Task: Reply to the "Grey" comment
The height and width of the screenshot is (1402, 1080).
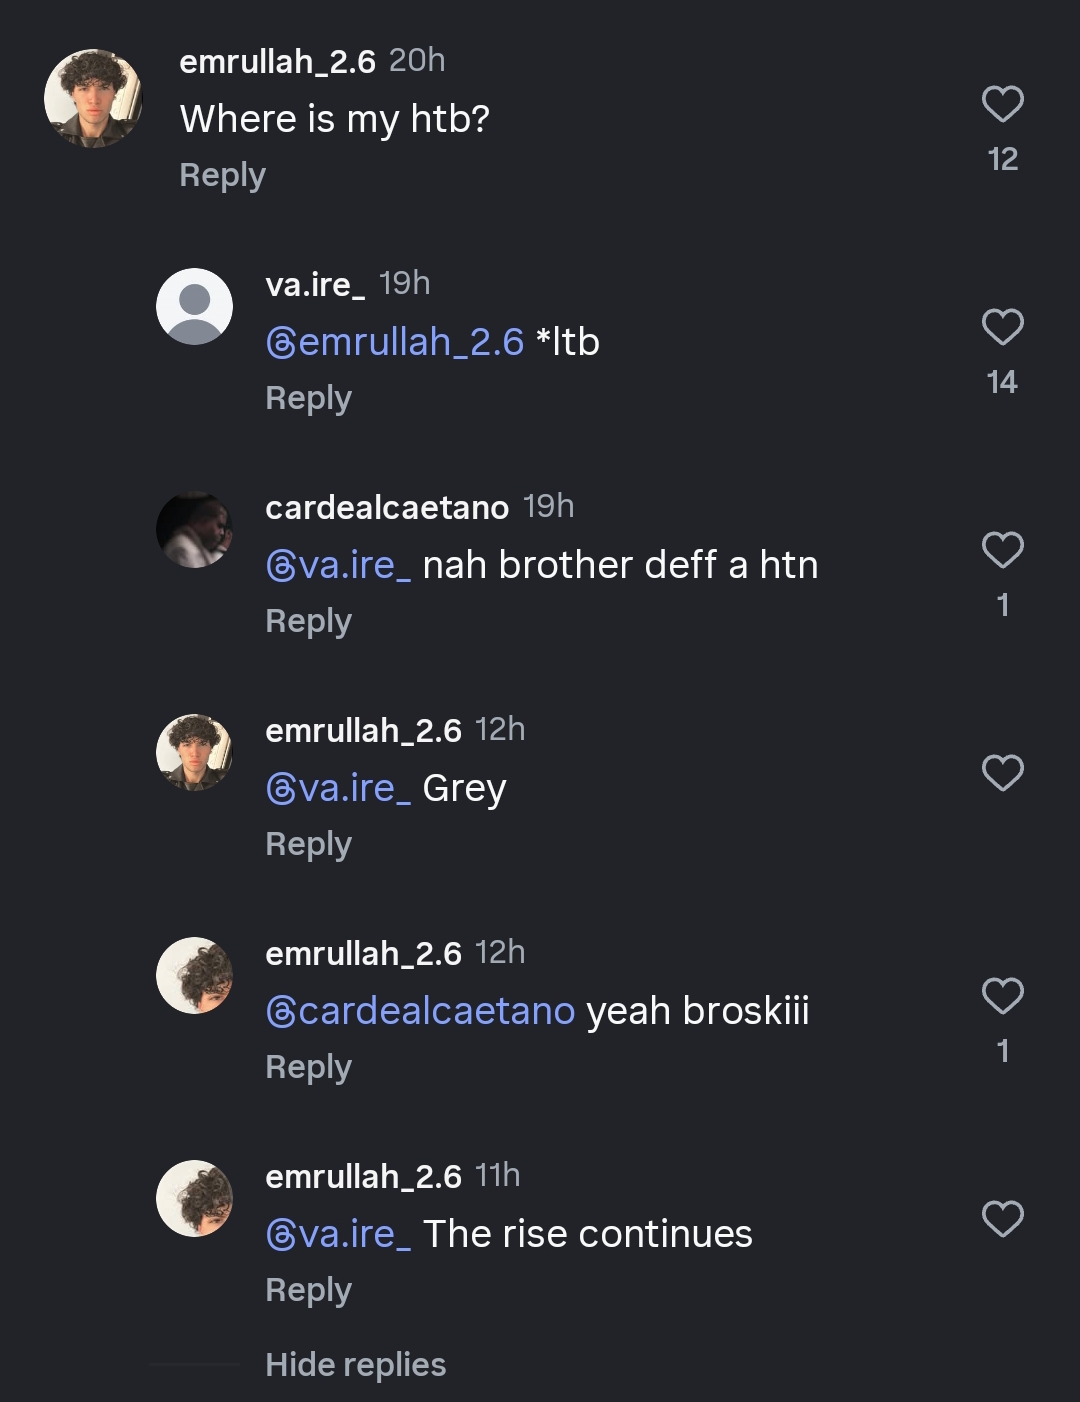Action: (x=308, y=844)
